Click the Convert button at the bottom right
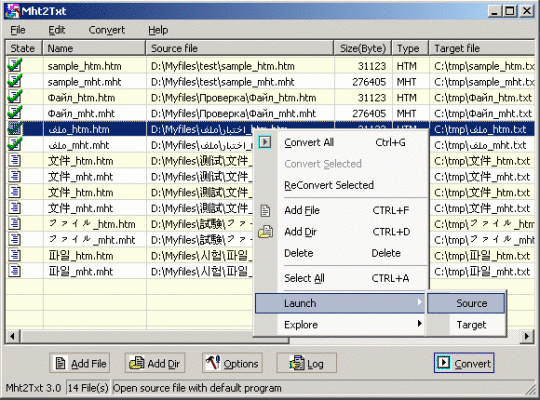540x400 pixels. [464, 363]
